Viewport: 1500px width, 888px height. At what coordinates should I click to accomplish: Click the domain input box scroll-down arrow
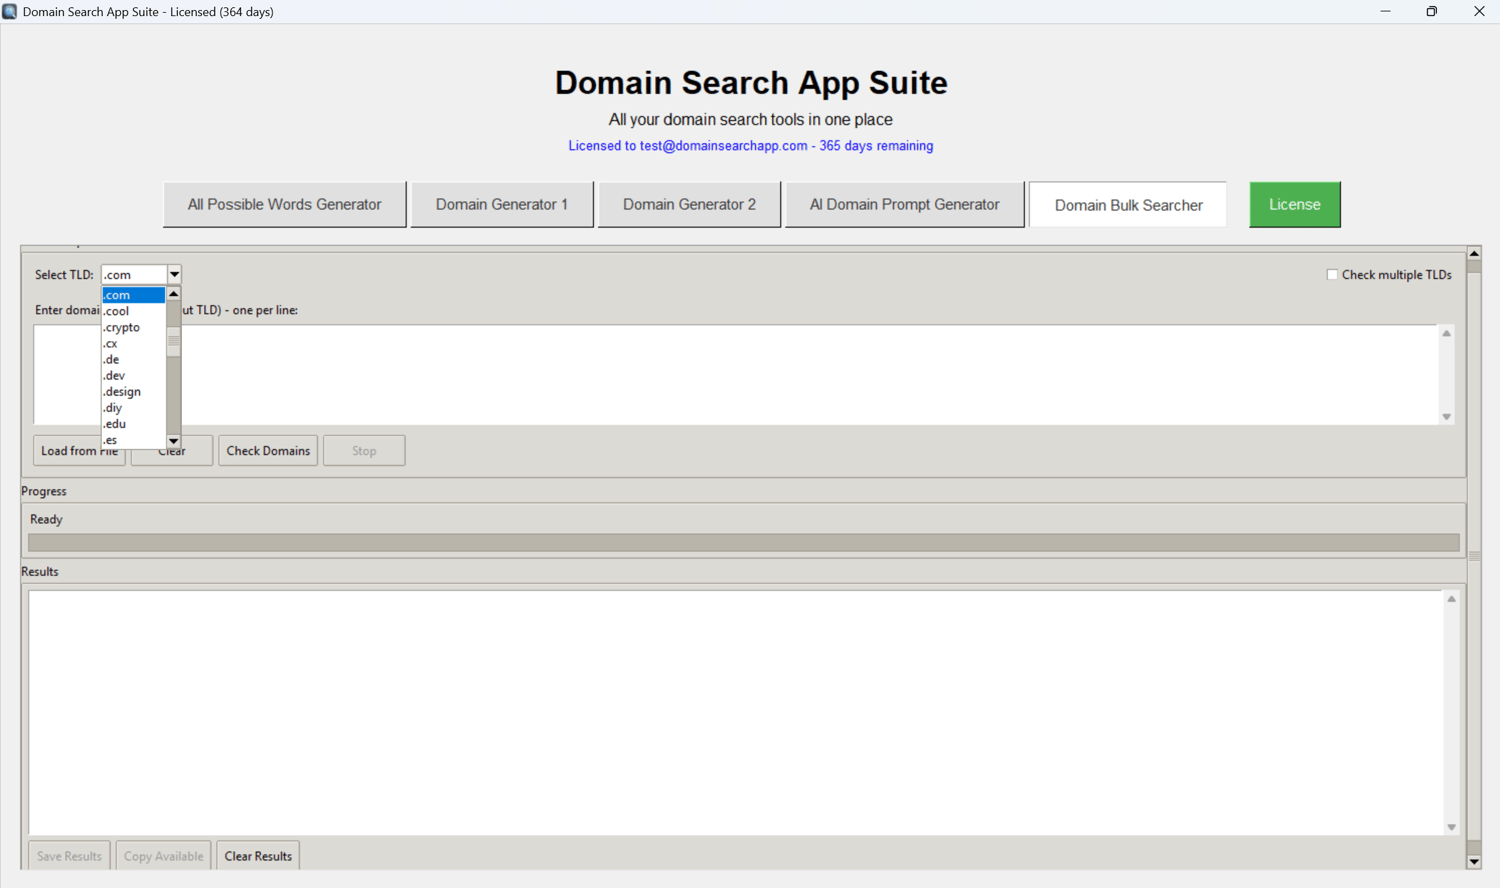pyautogui.click(x=1446, y=417)
